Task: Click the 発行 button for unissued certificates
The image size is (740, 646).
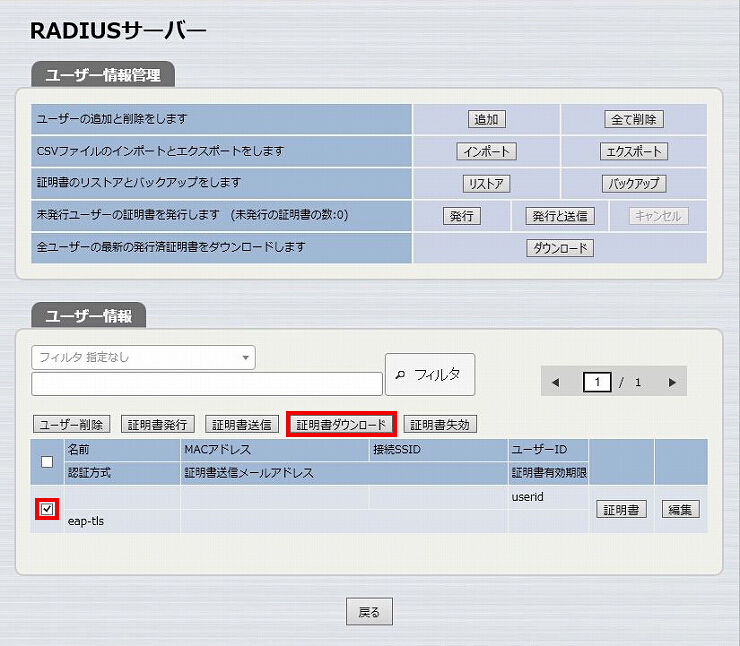Action: click(462, 216)
